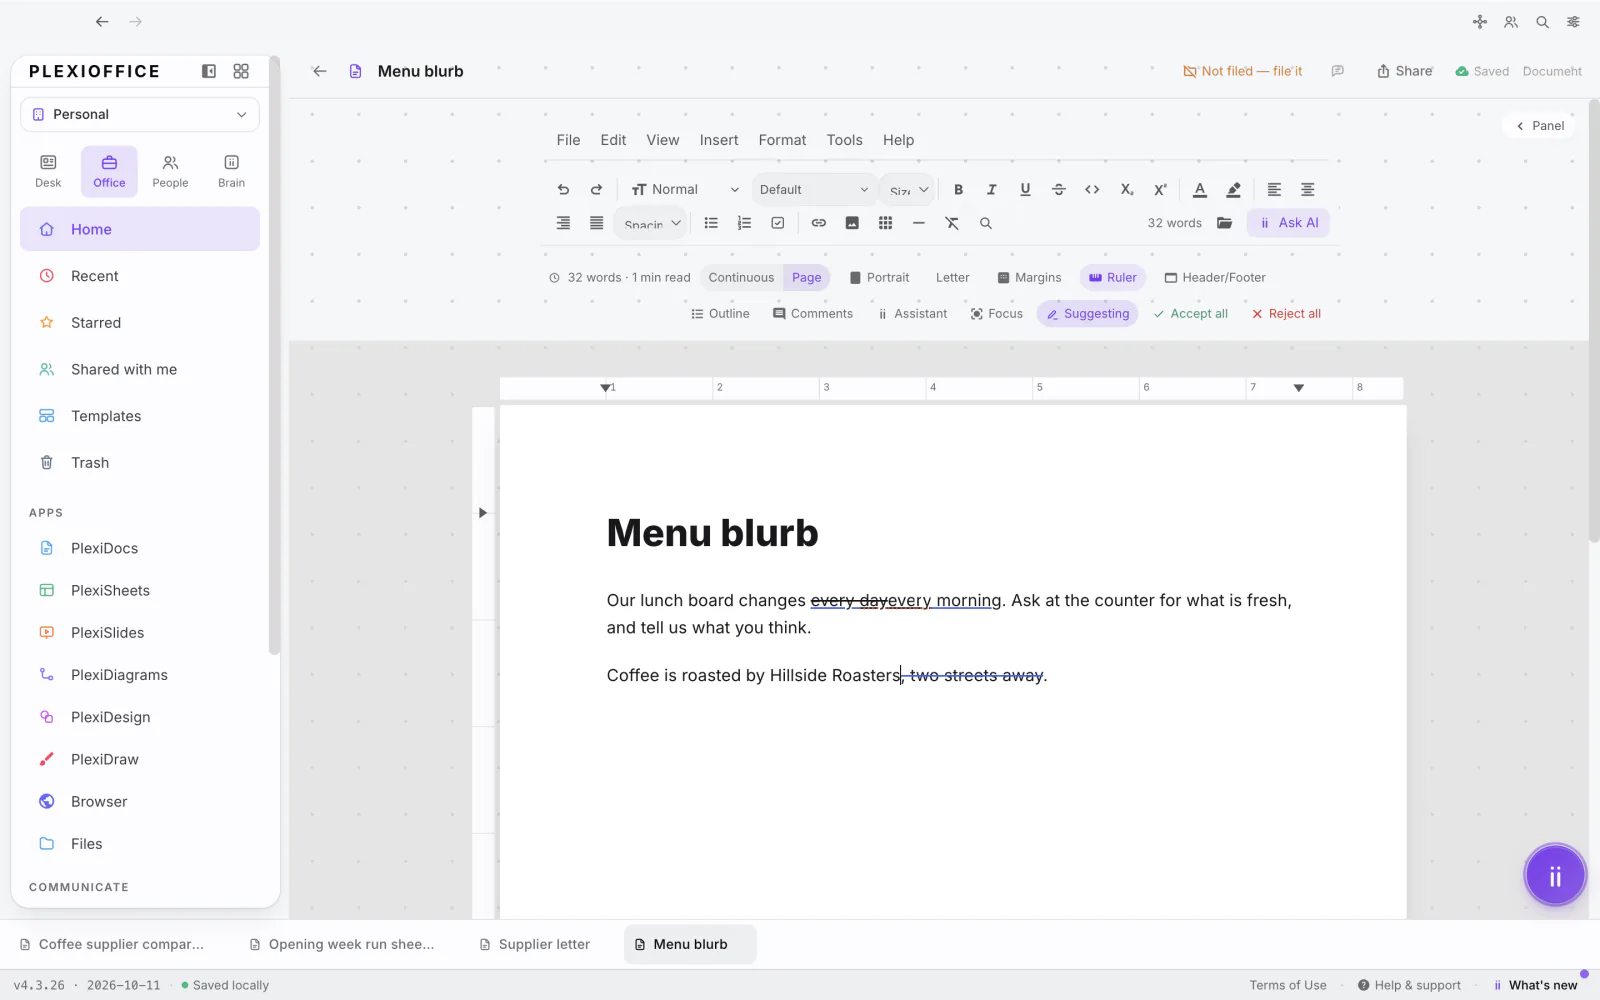Apply superscript formatting
1600x1000 pixels.
pos(1160,189)
